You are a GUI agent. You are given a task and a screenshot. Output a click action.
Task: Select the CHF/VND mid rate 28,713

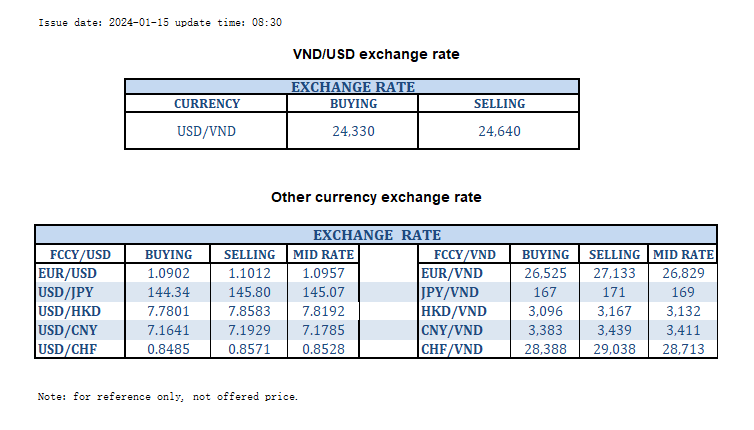click(x=683, y=348)
